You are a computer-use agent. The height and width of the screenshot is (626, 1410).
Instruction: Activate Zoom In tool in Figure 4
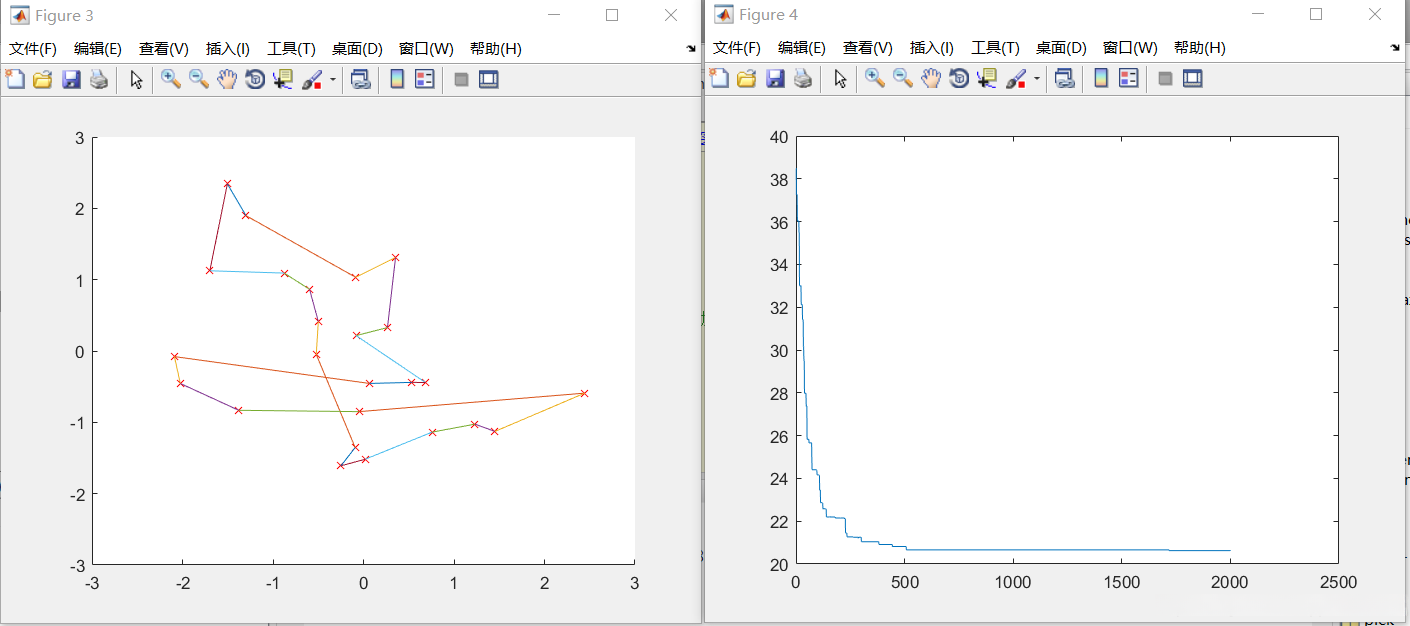[874, 78]
